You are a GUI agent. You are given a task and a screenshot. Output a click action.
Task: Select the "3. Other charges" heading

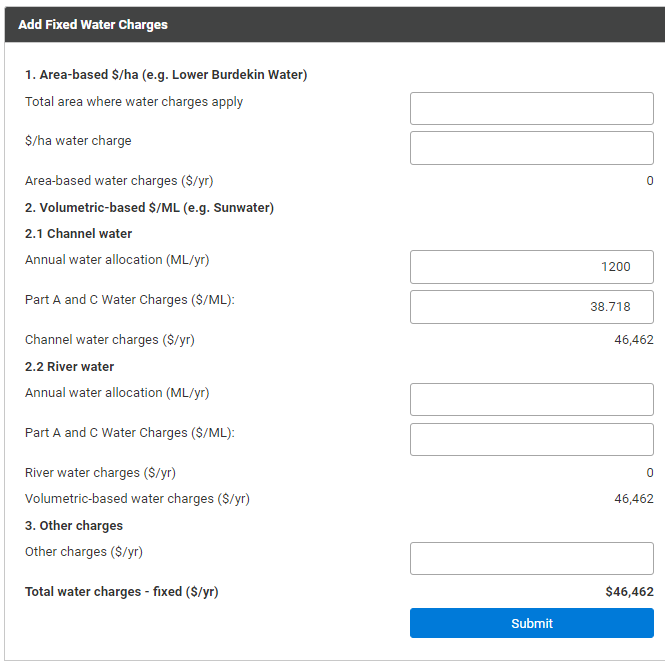(x=74, y=526)
